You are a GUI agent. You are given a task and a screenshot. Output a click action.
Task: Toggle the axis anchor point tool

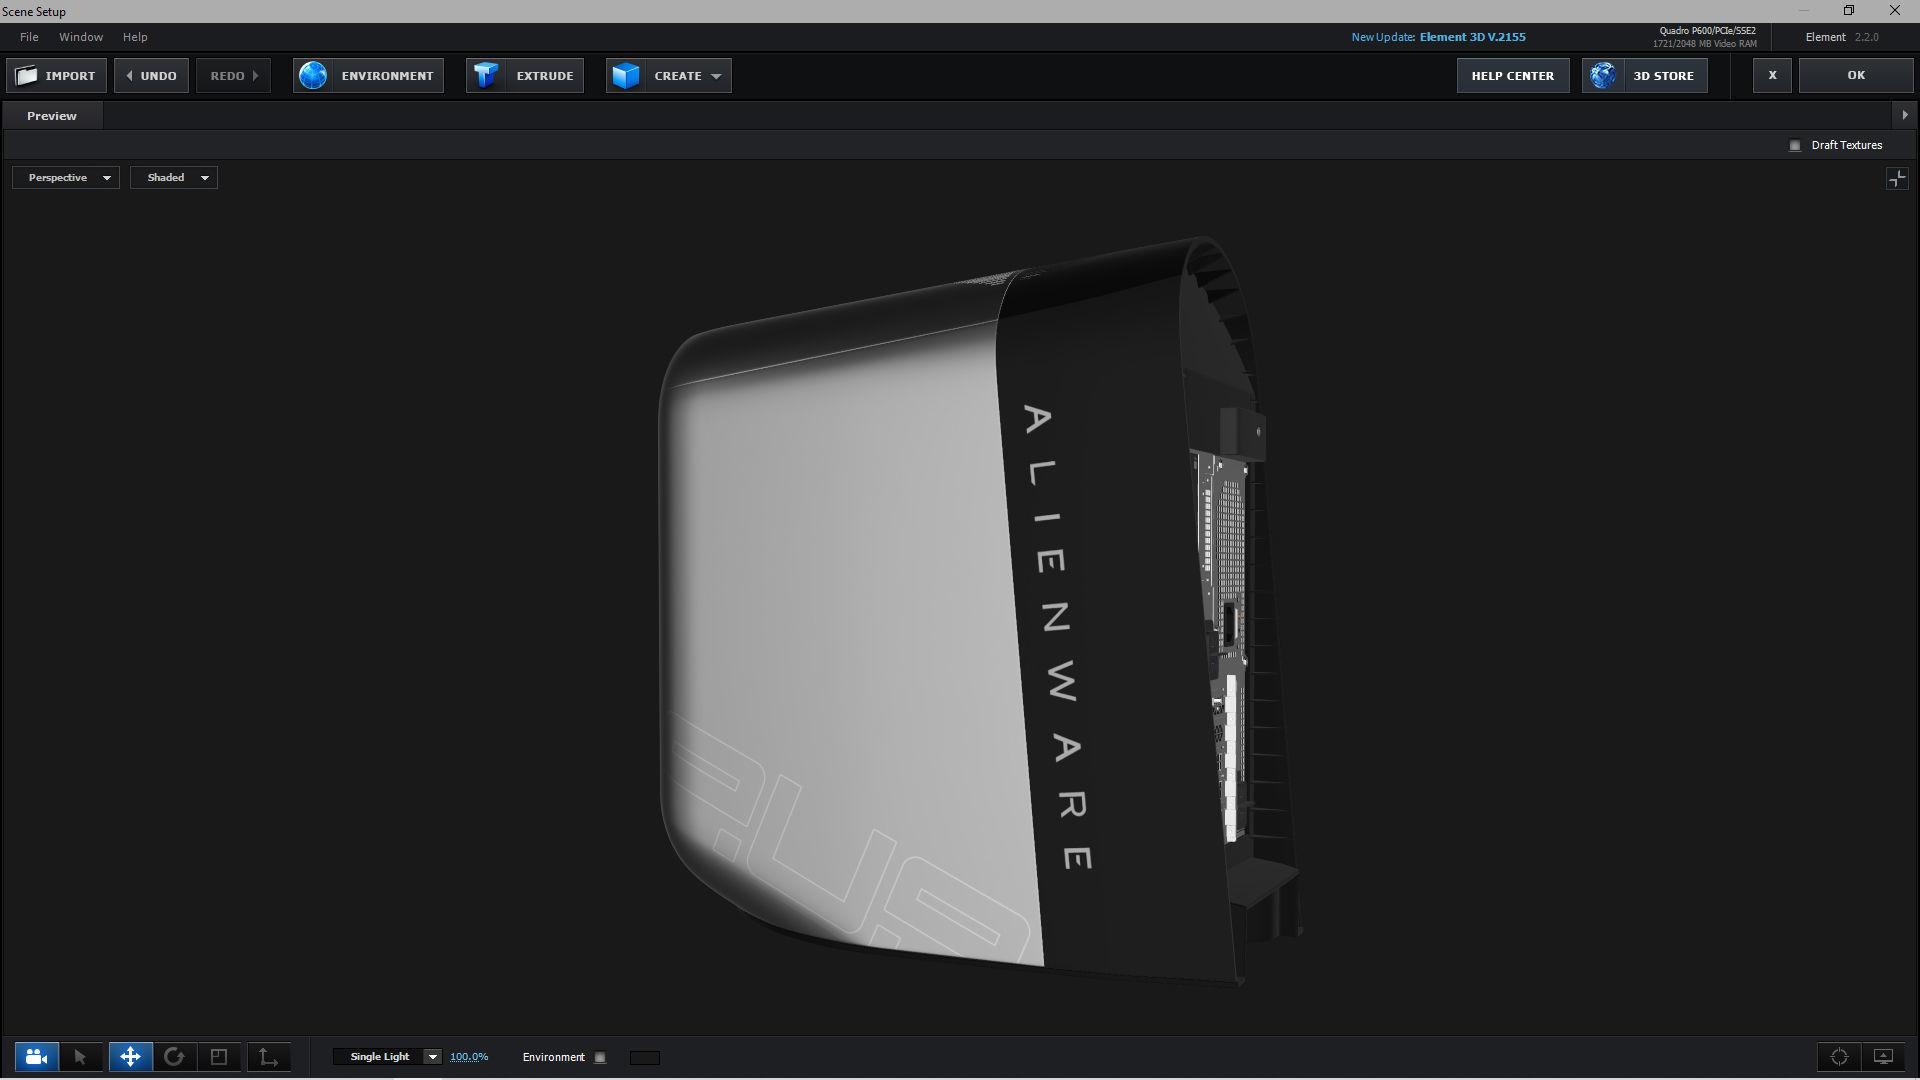[268, 1057]
